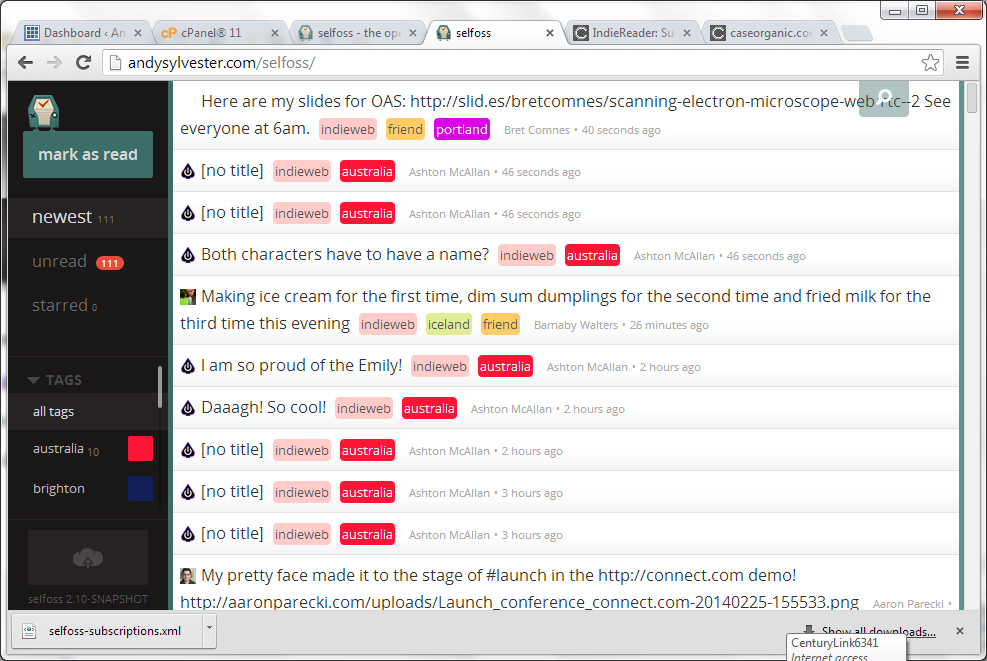Click the avatar beside 'My pretty face made it'
The image size is (987, 661).
pos(188,575)
